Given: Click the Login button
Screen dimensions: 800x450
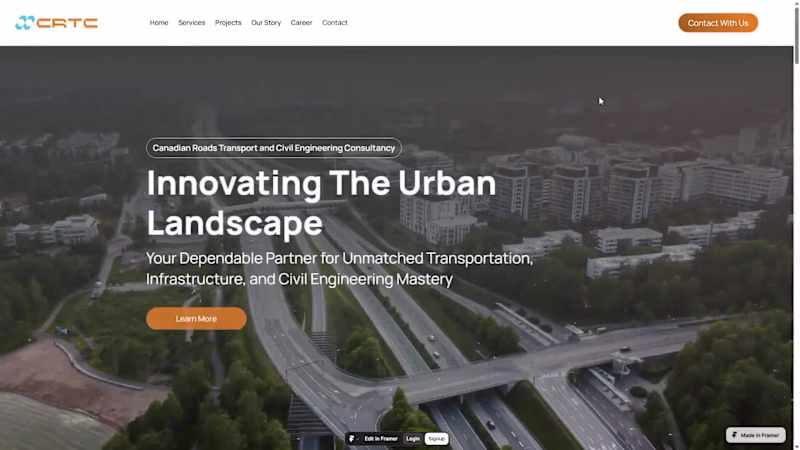Looking at the screenshot, I should pos(413,439).
